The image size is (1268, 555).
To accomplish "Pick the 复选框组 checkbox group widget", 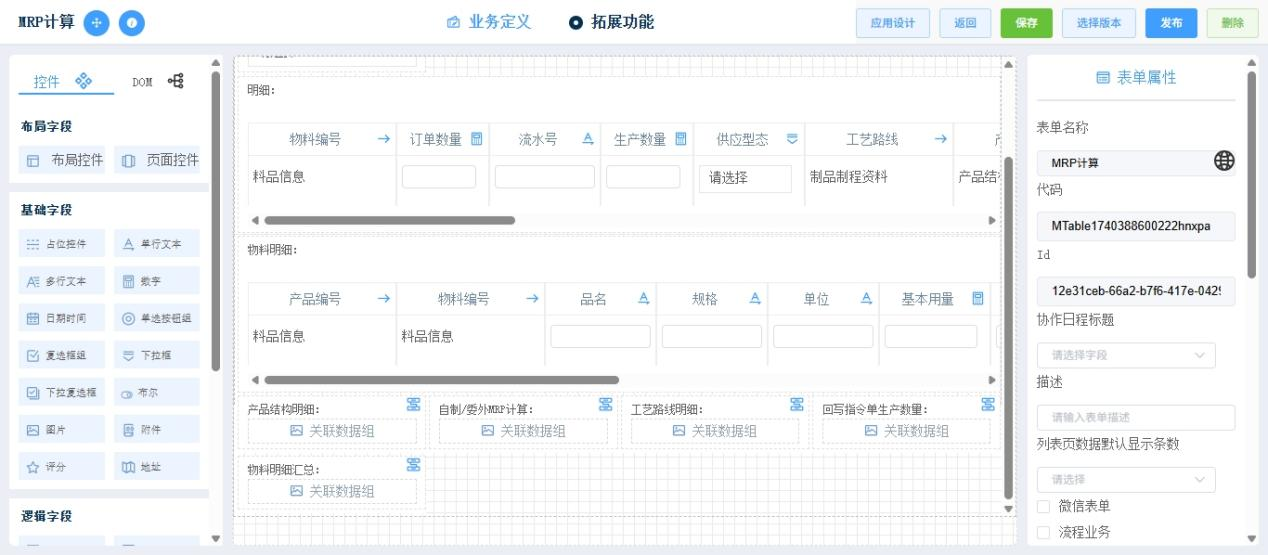I will (x=64, y=355).
